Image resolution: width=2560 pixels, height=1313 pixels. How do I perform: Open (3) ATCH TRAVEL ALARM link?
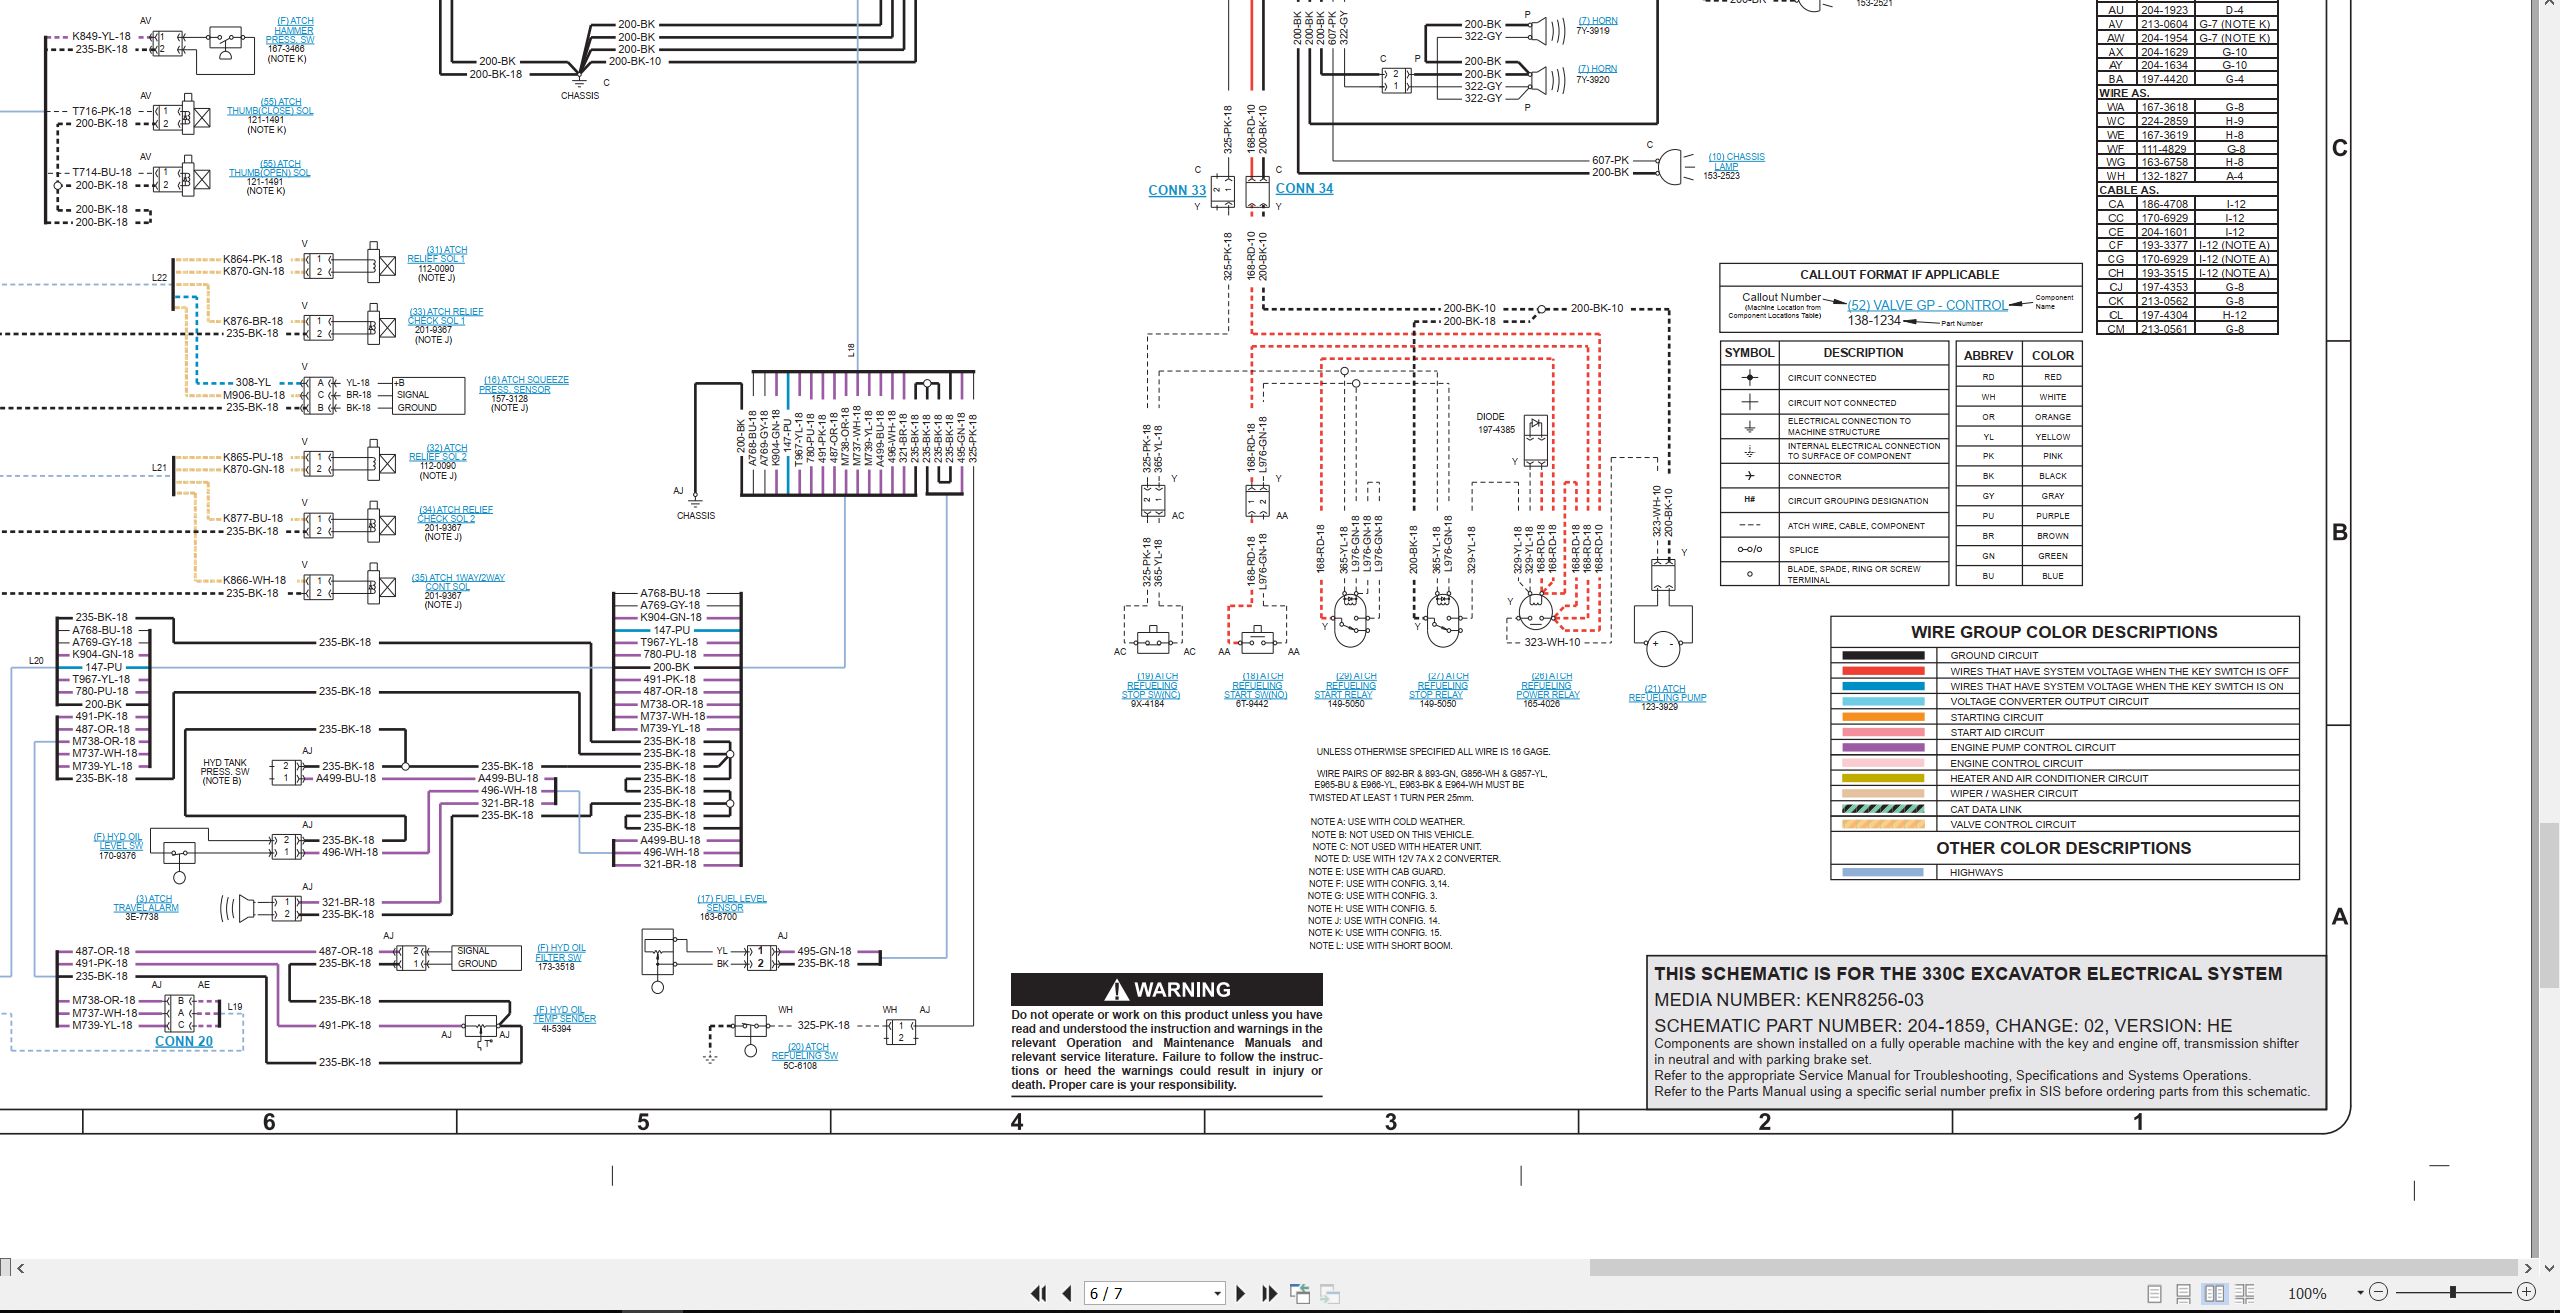[x=146, y=903]
